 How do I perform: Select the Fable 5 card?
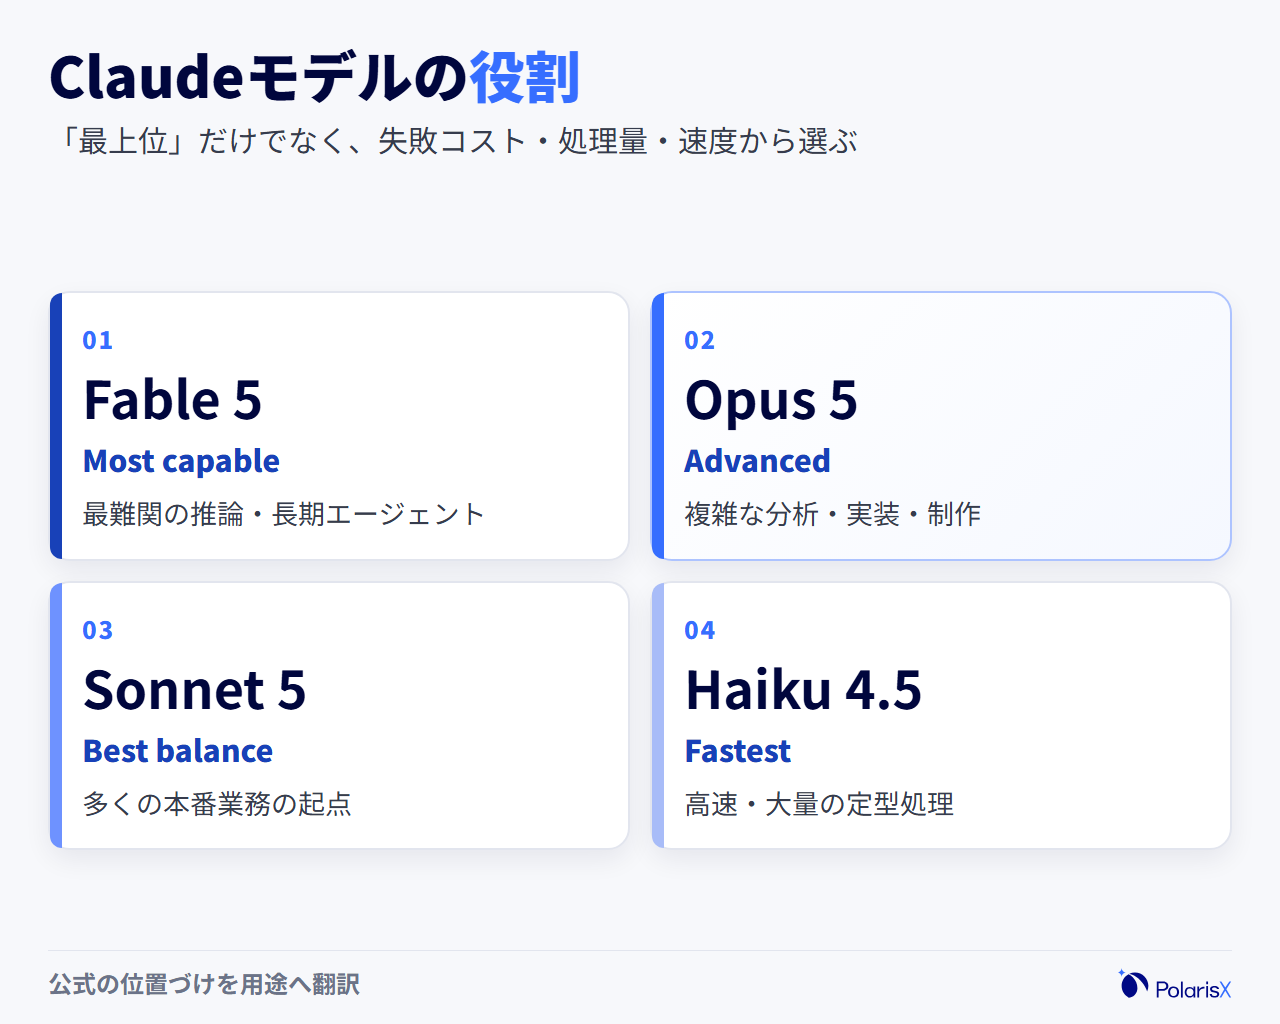click(339, 426)
